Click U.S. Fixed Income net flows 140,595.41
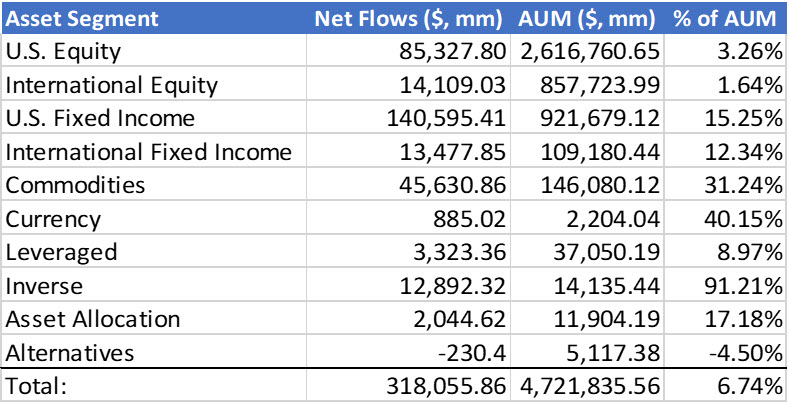The height and width of the screenshot is (403, 789). pyautogui.click(x=447, y=119)
